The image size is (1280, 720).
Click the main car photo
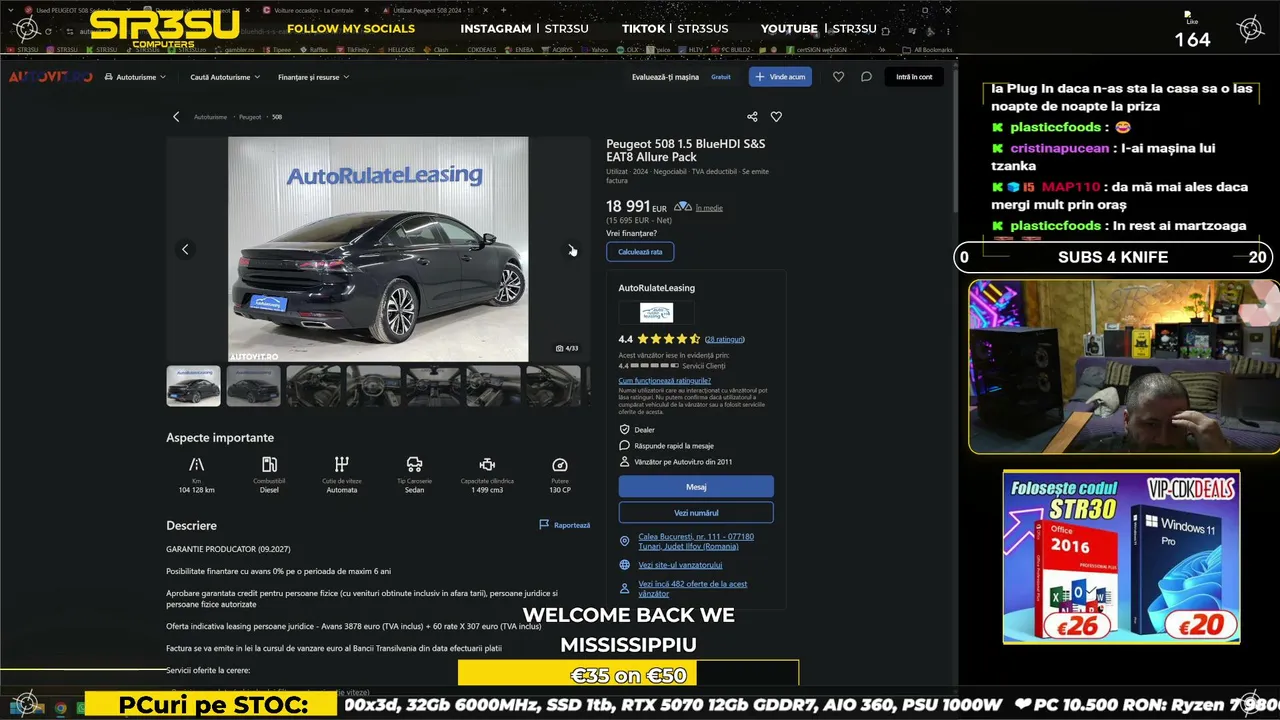[x=378, y=249]
